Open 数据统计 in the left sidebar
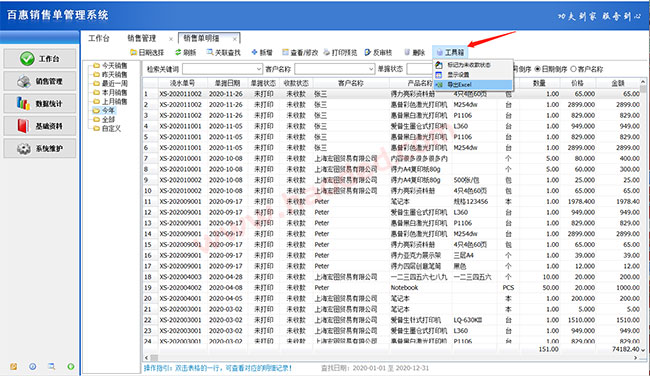 click(x=40, y=104)
